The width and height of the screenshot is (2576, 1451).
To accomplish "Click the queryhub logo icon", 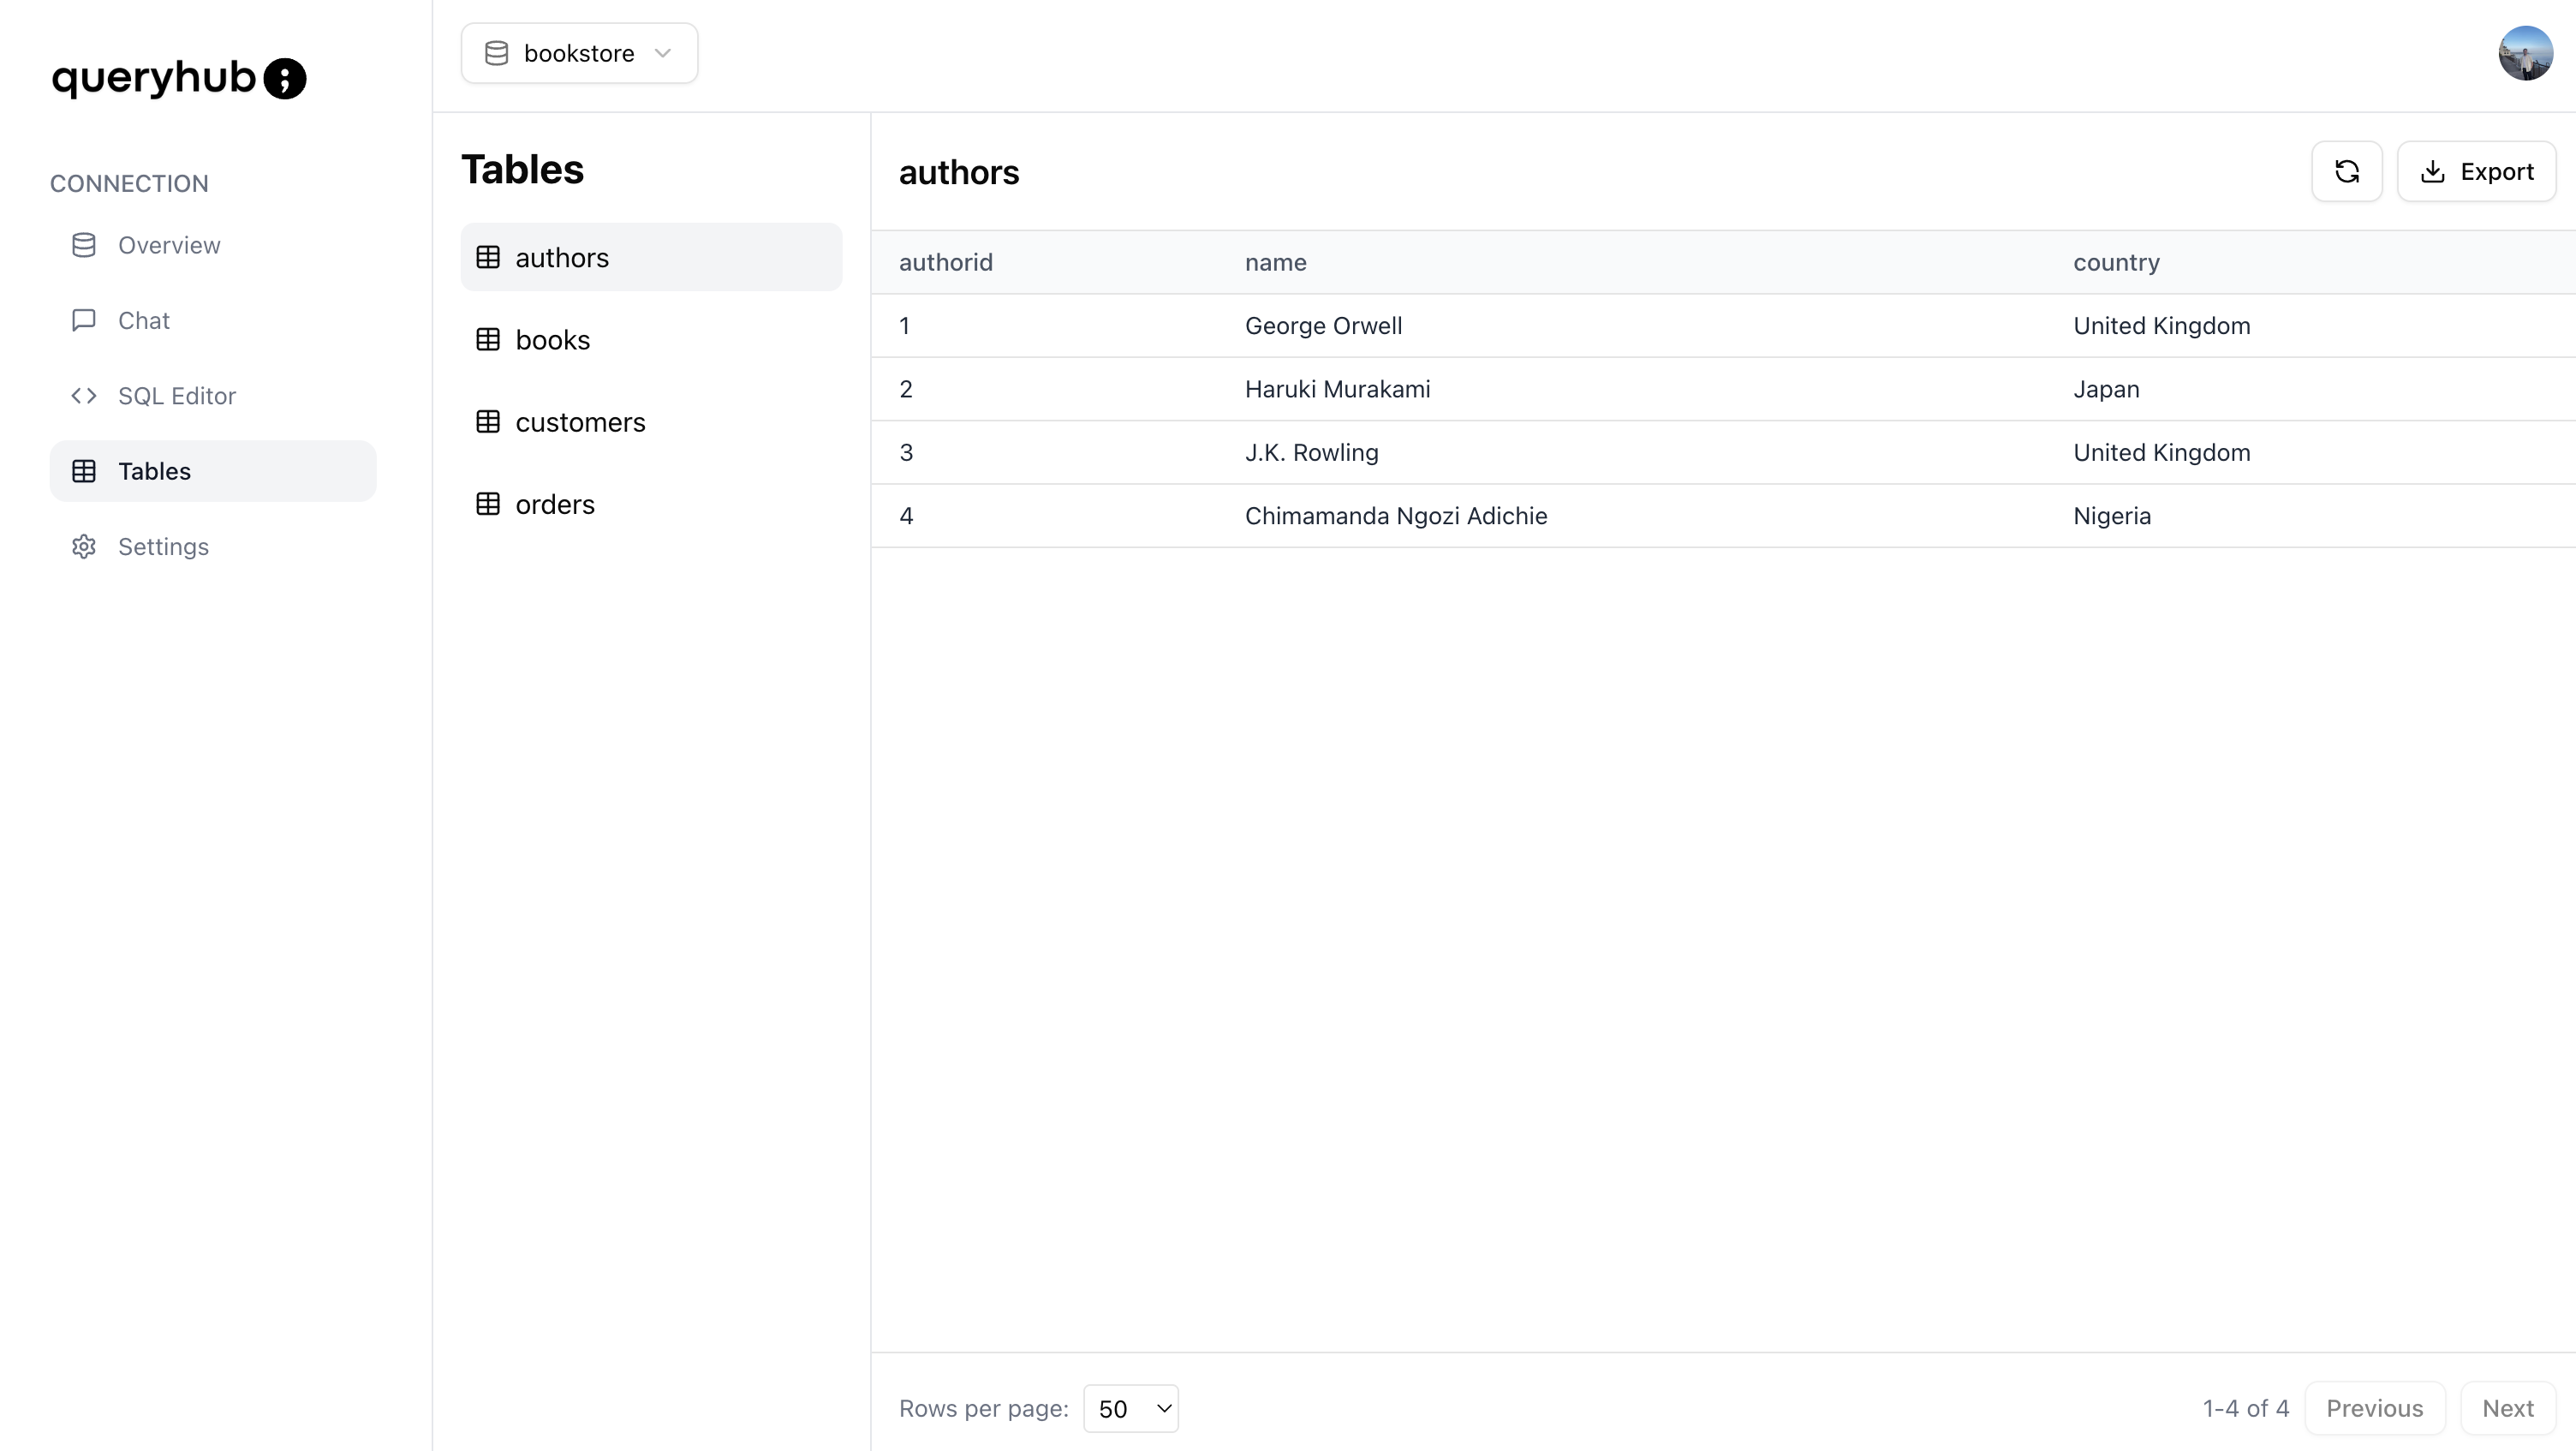I will (285, 79).
